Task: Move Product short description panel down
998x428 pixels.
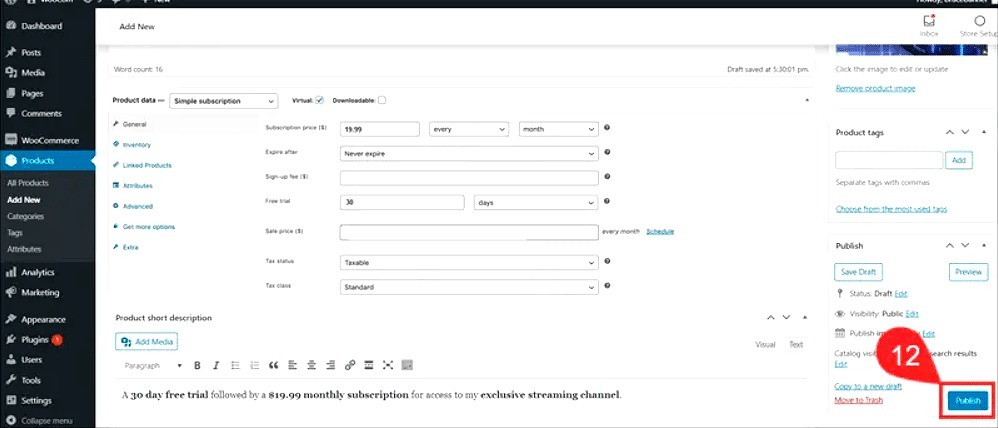Action: point(787,317)
